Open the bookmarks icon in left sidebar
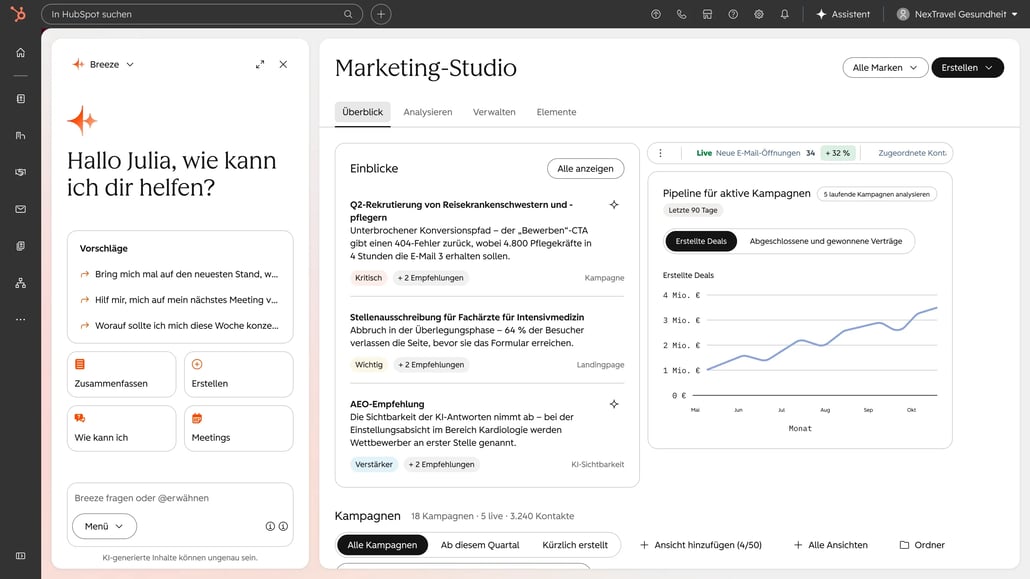 tap(20, 99)
